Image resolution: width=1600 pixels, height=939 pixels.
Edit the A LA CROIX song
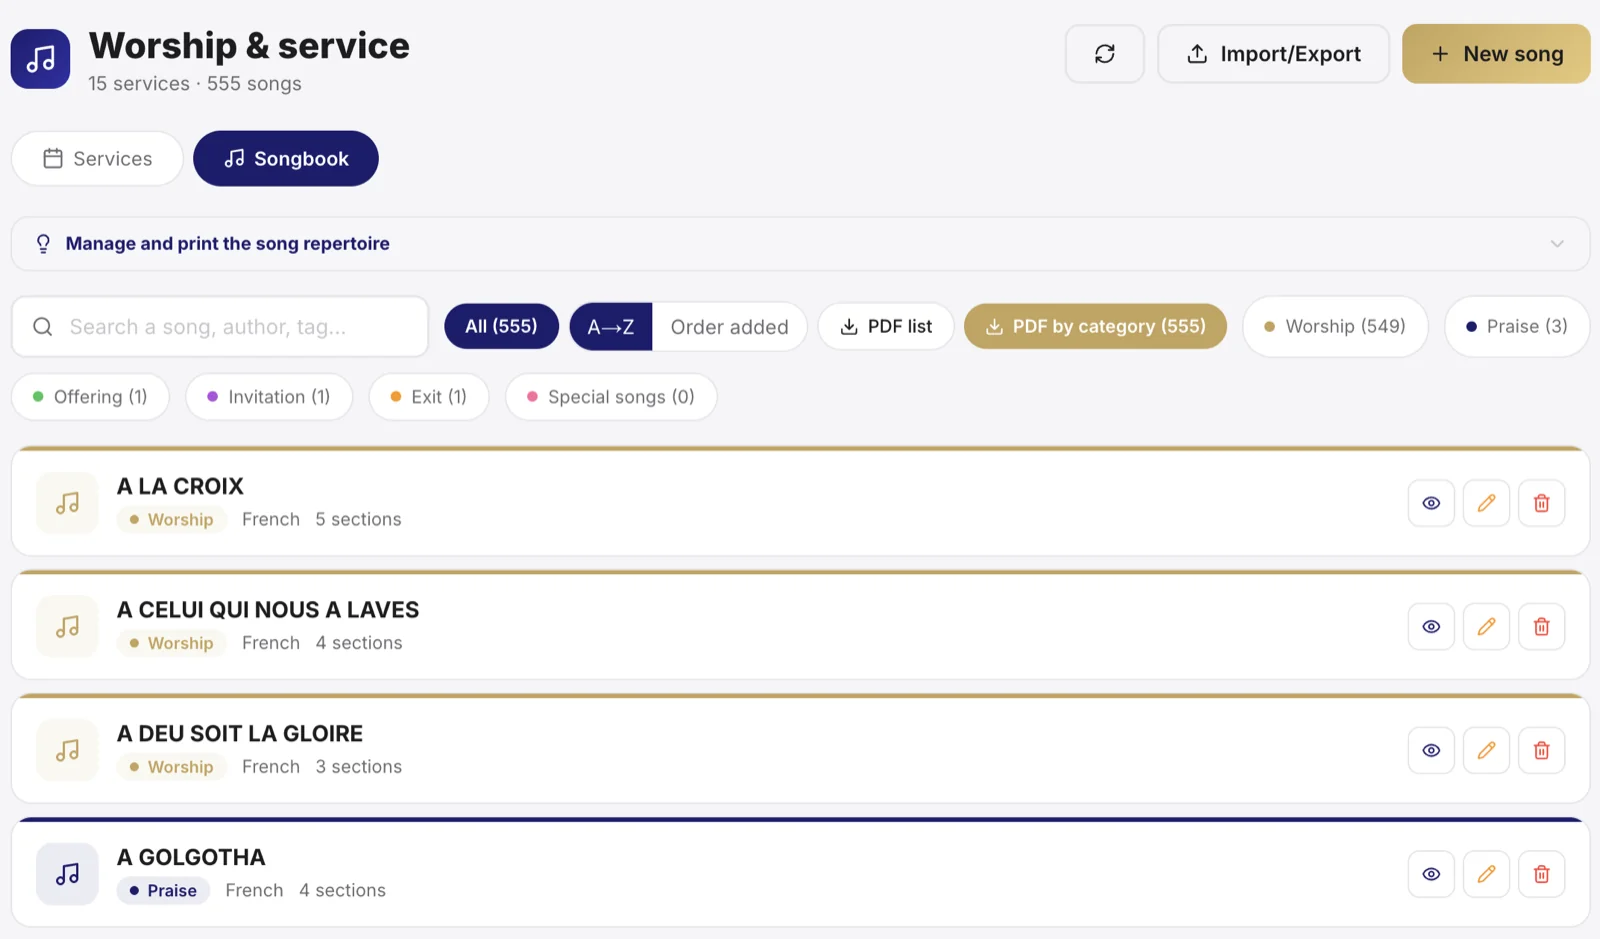1486,503
